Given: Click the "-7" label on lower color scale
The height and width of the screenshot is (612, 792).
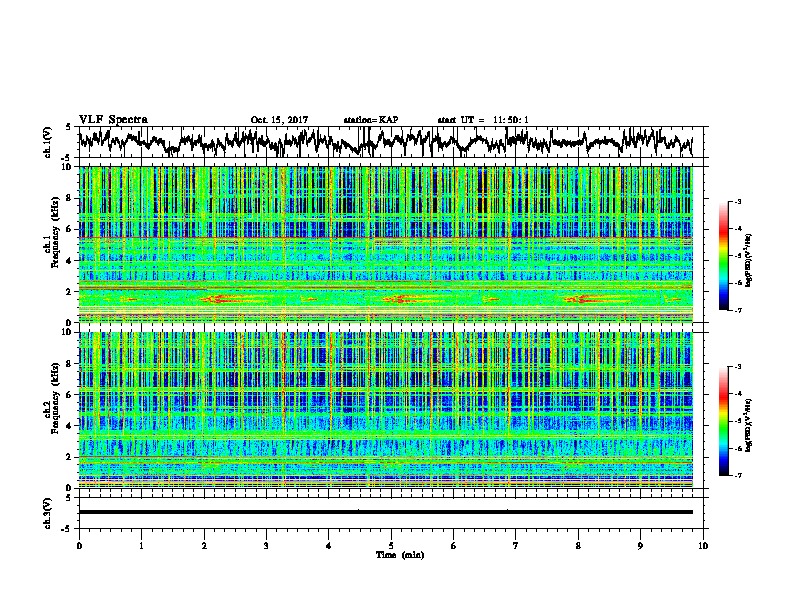Looking at the screenshot, I should click(738, 475).
